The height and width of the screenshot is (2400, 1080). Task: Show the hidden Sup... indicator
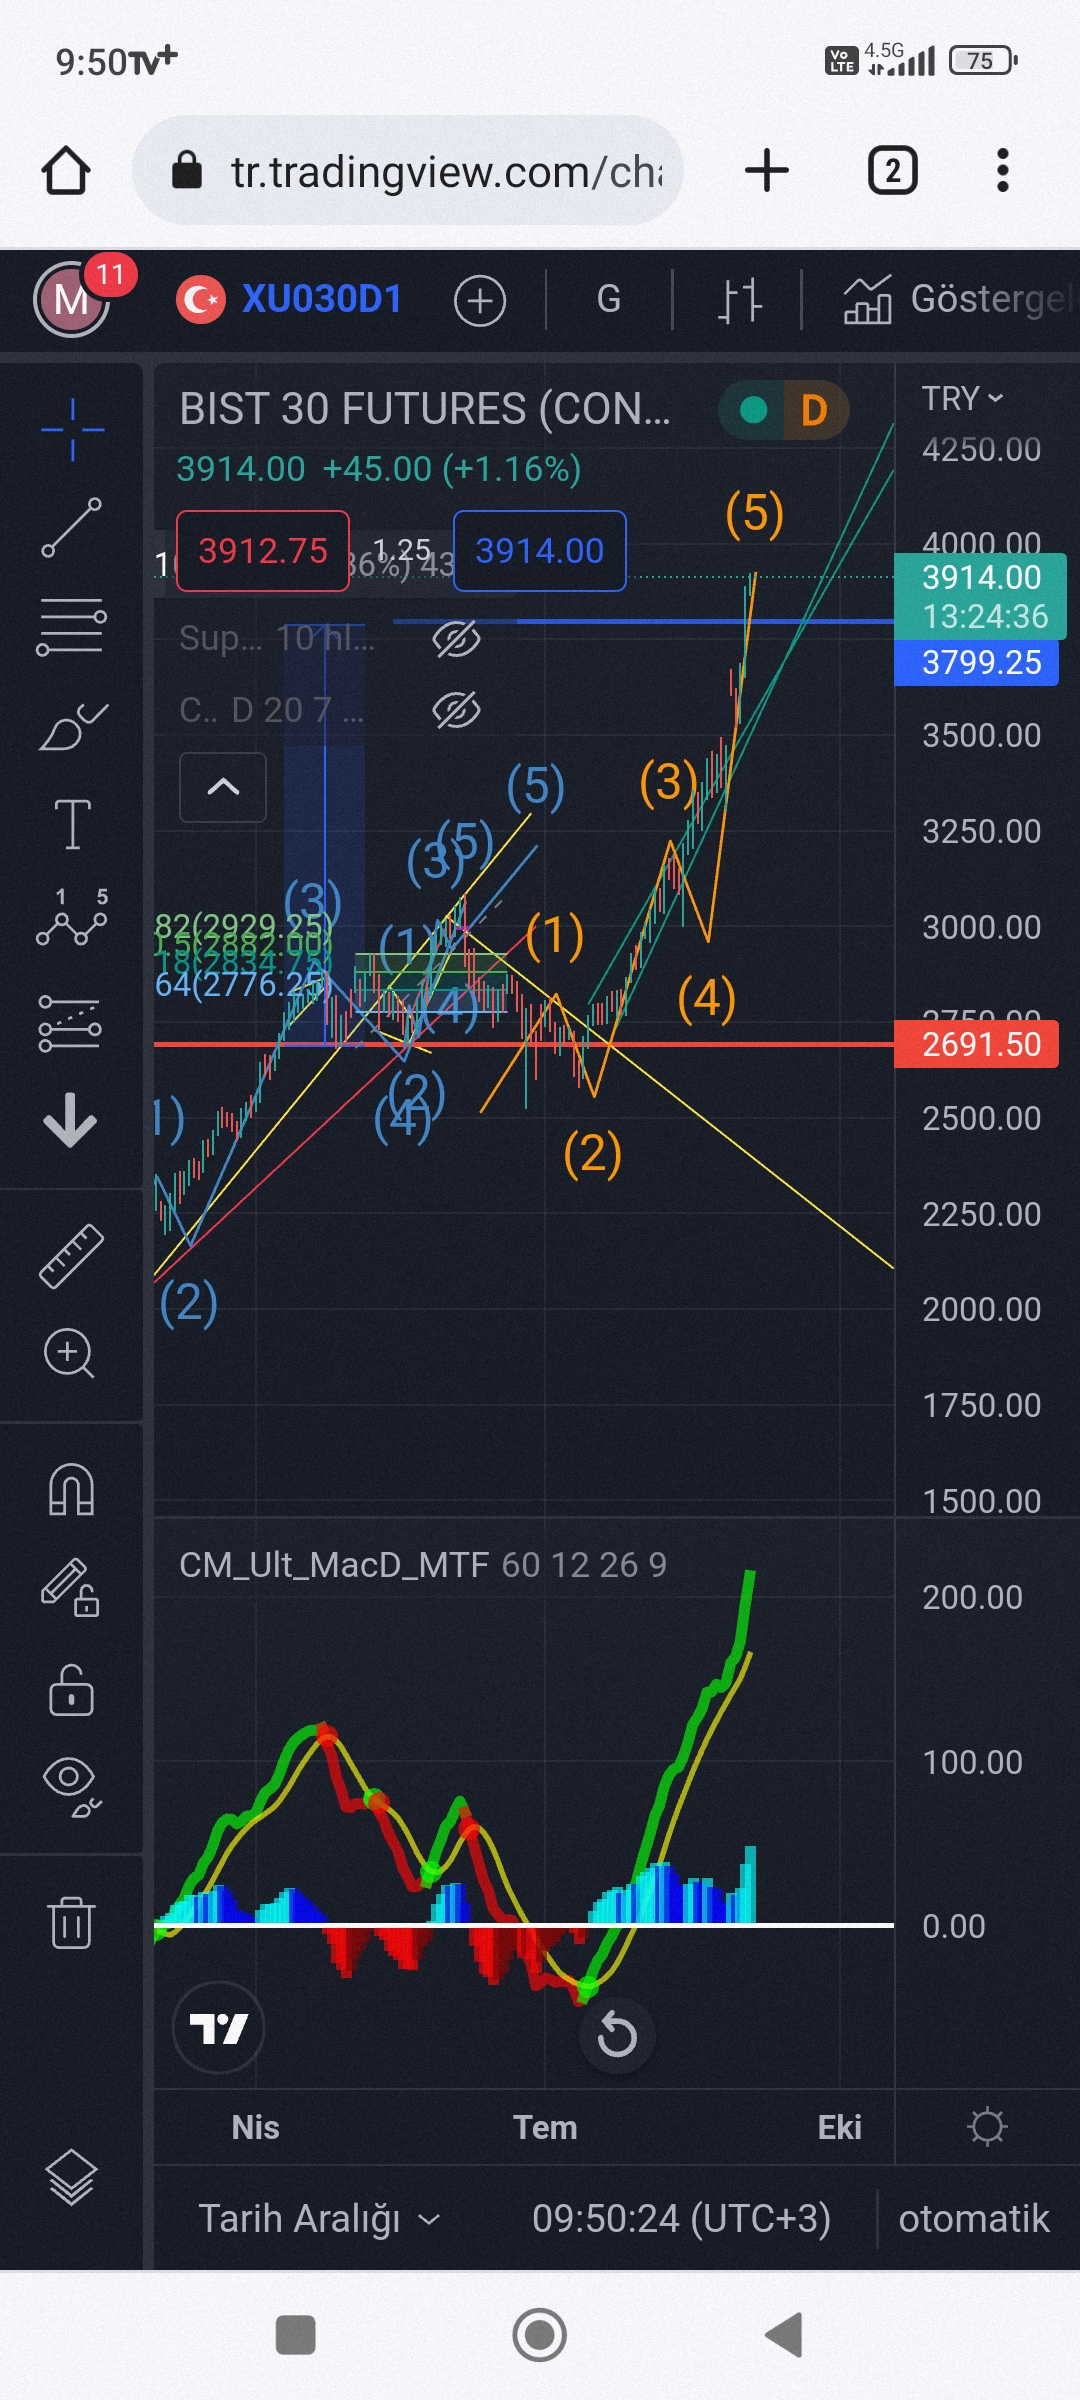click(456, 638)
